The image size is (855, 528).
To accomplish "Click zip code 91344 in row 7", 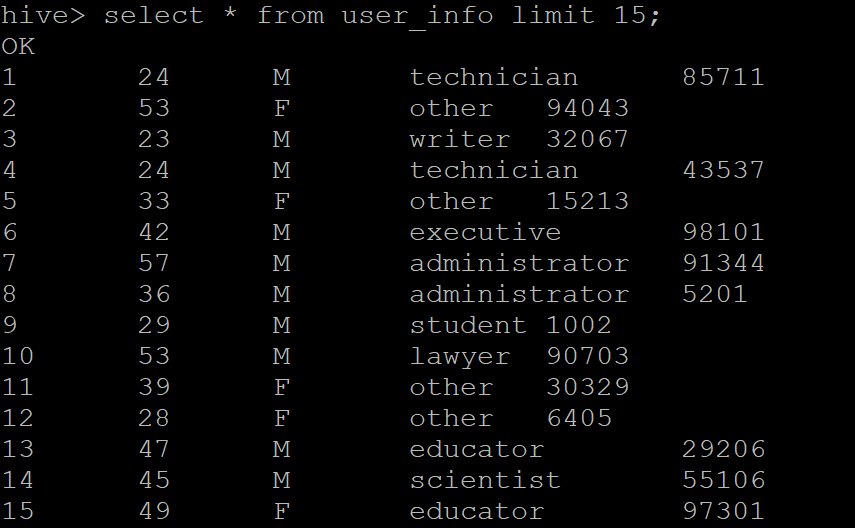I will [x=723, y=263].
